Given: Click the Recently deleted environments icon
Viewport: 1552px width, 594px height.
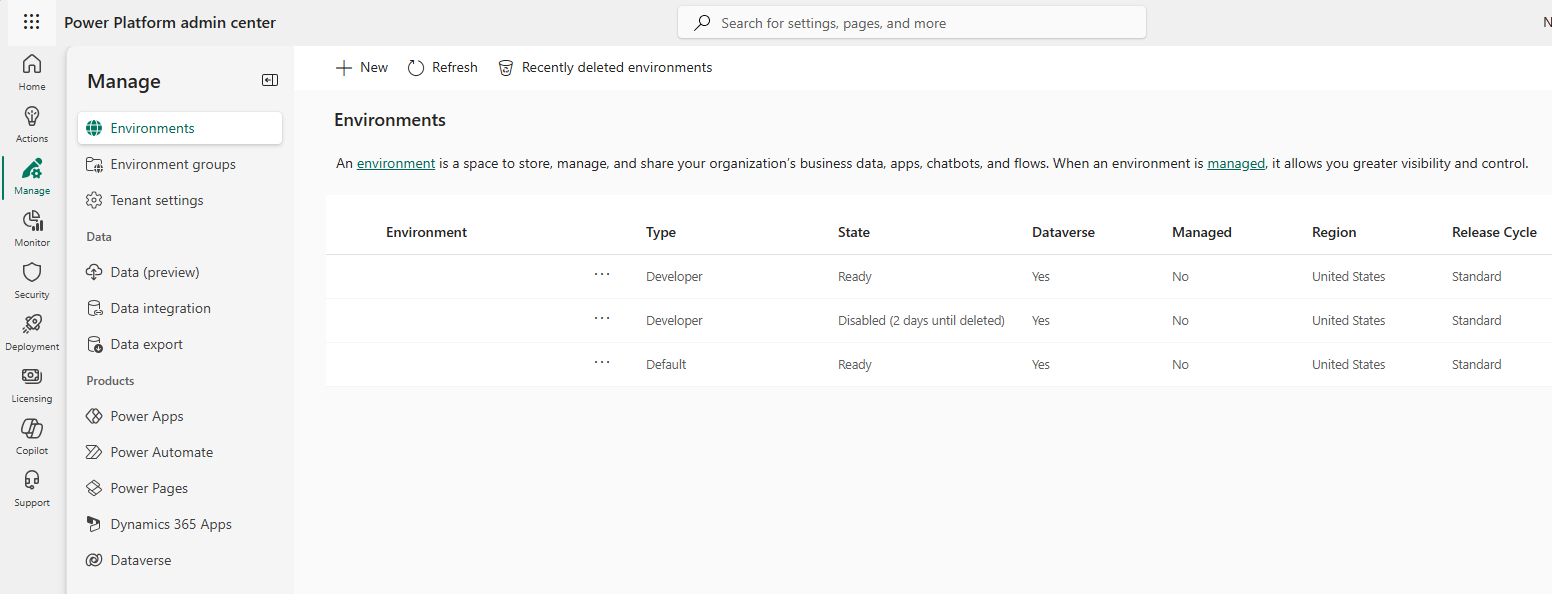Looking at the screenshot, I should pyautogui.click(x=506, y=67).
